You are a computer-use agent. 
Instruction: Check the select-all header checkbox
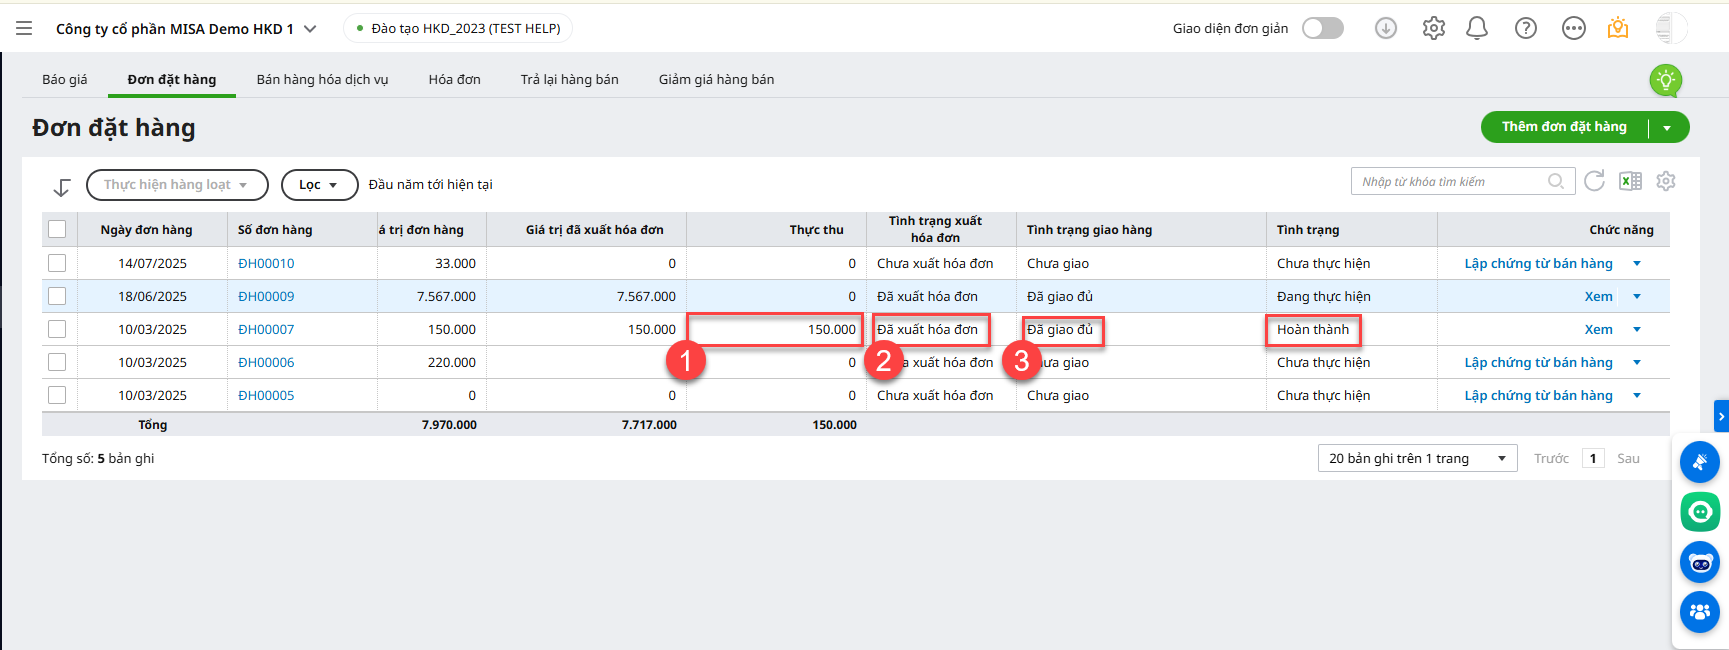[x=57, y=230]
